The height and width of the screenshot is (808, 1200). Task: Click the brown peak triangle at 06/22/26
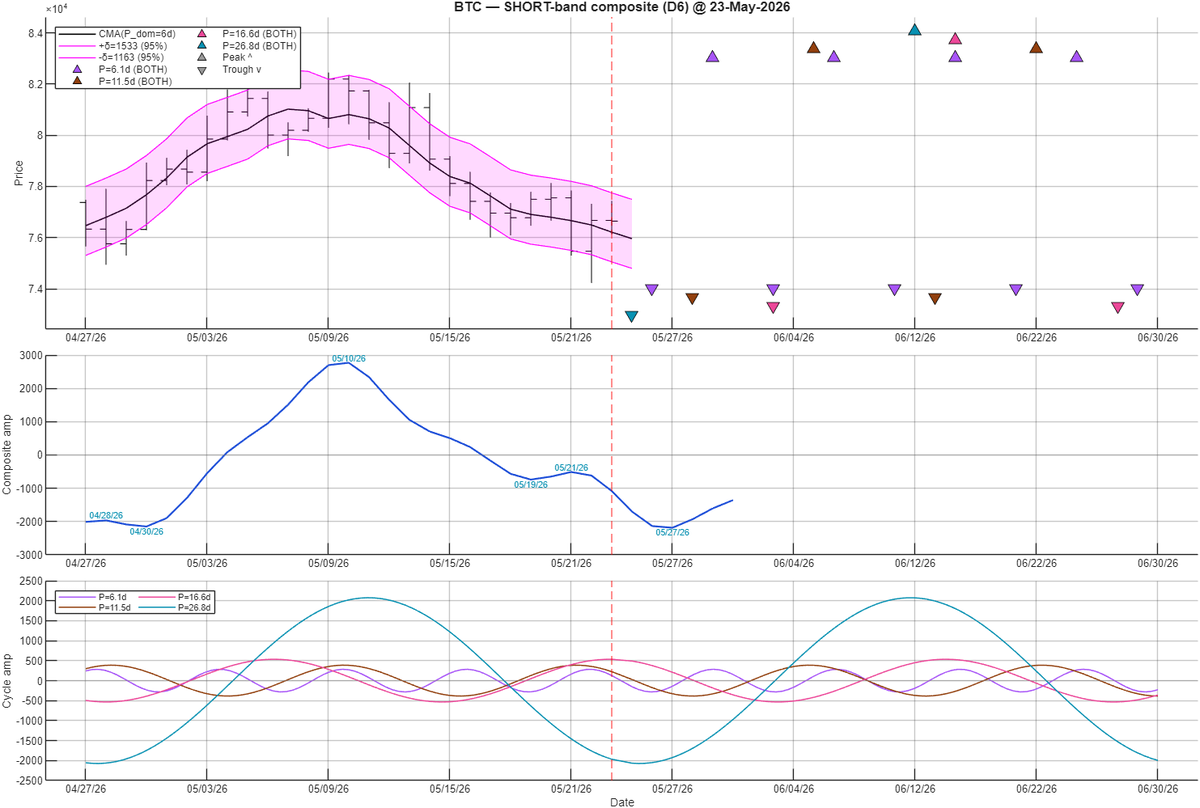[x=1036, y=48]
